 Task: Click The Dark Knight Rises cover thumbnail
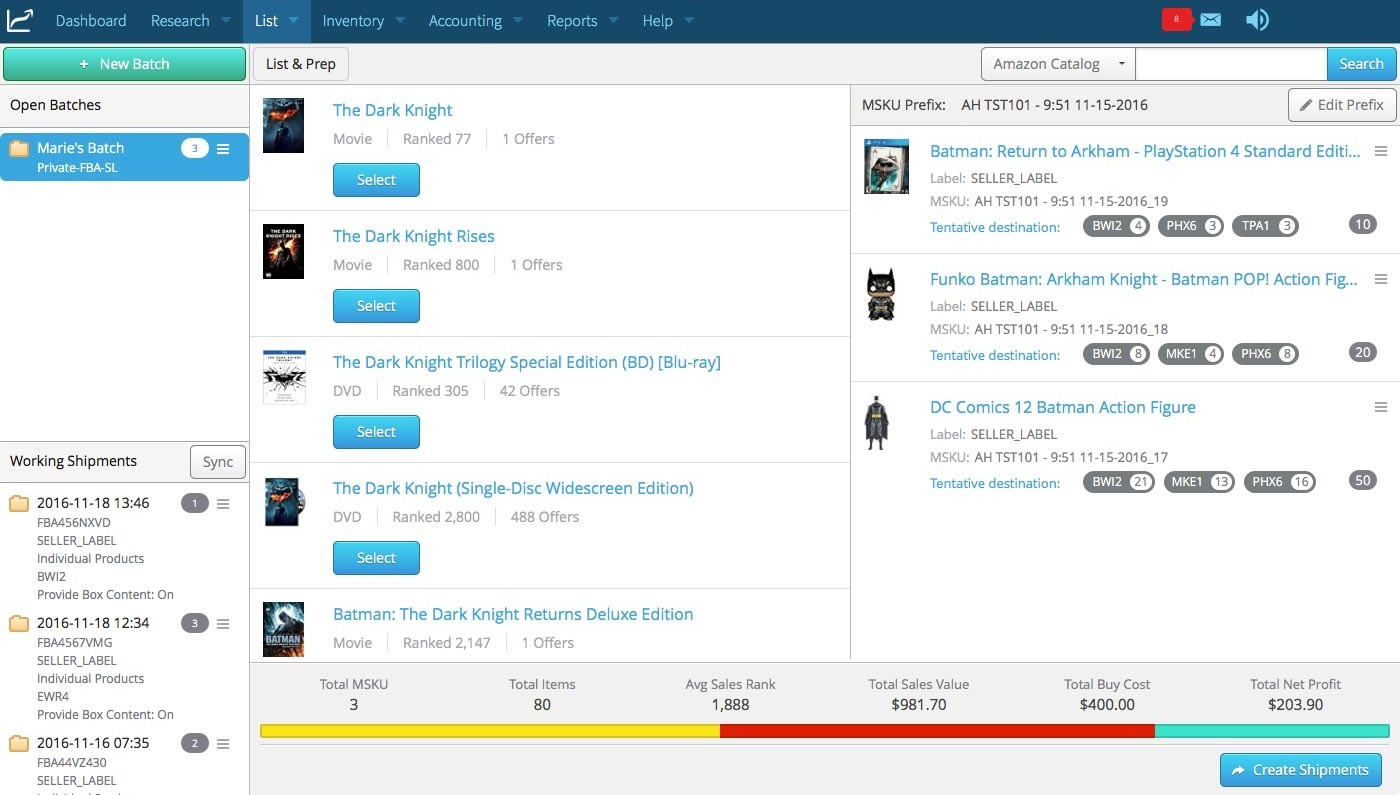coord(283,251)
